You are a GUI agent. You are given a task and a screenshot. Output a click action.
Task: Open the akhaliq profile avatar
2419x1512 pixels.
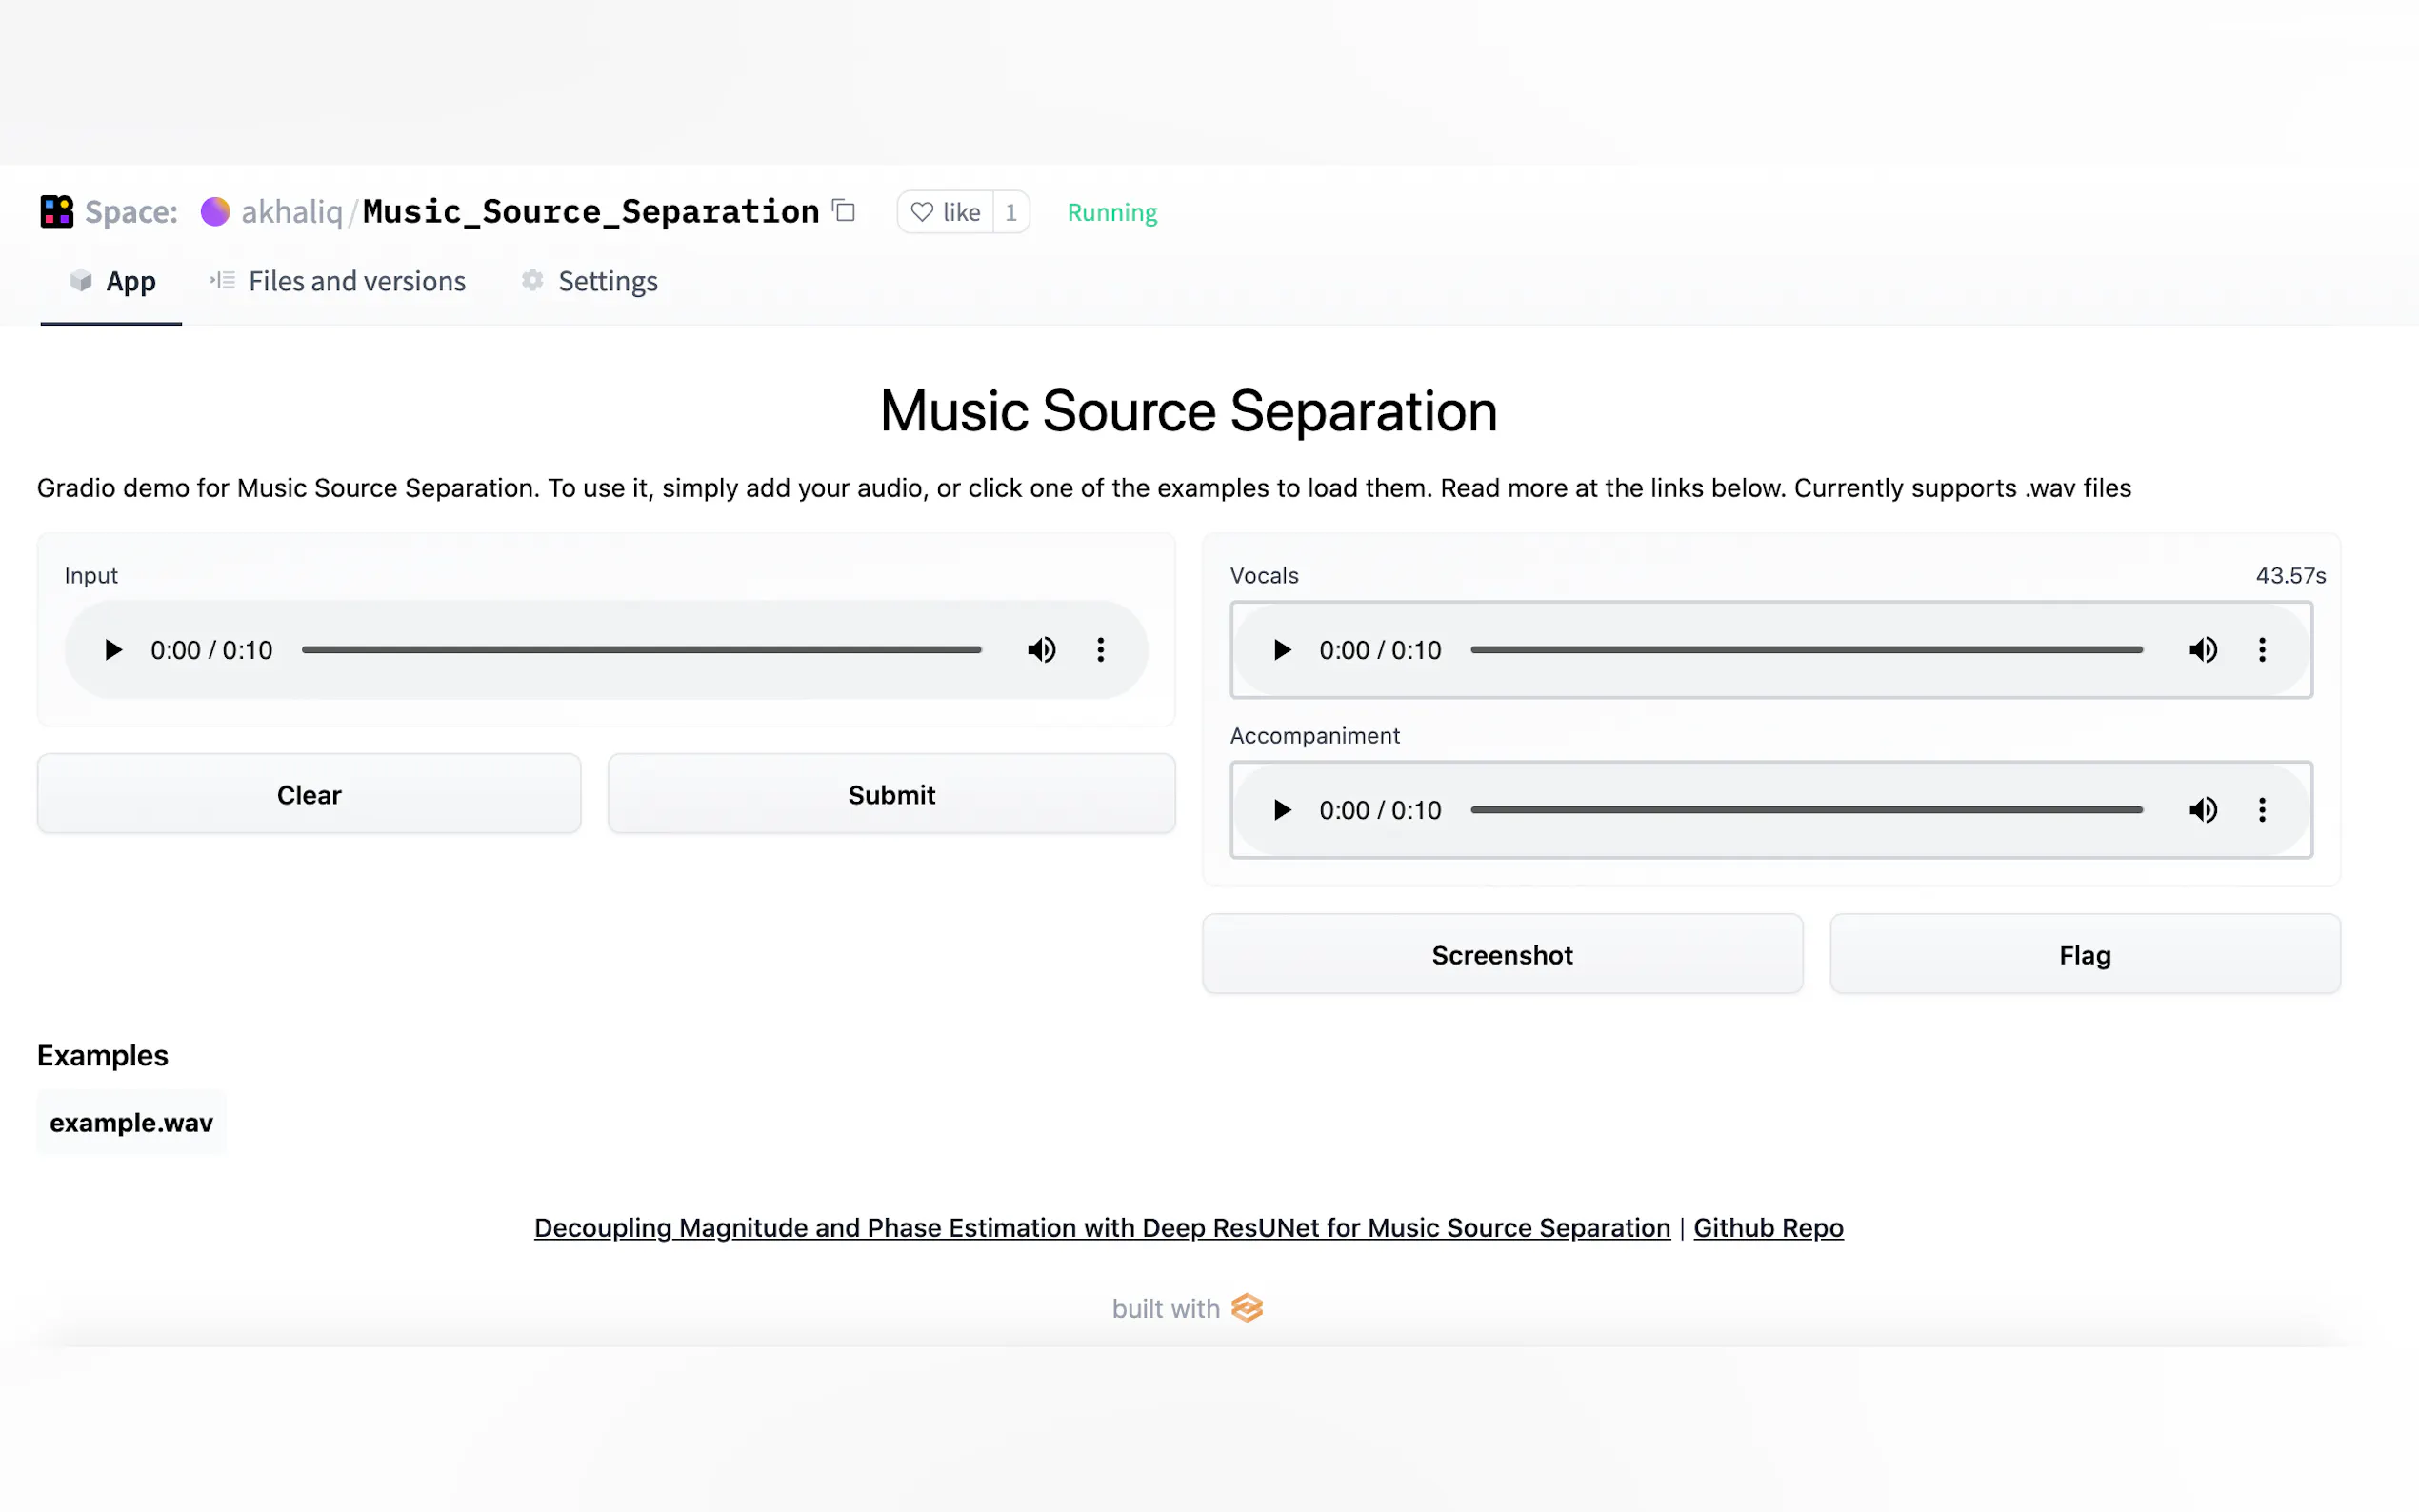tap(216, 211)
